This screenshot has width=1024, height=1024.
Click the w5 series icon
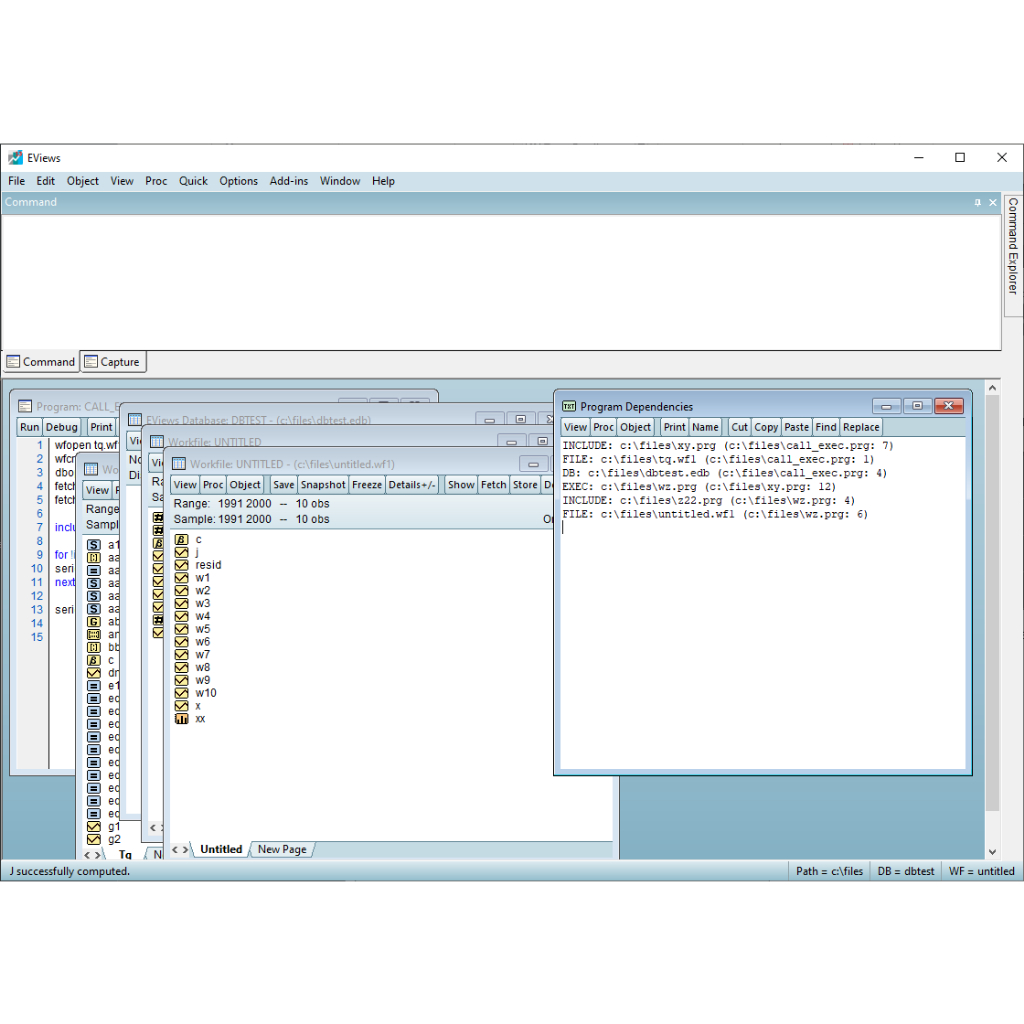[x=181, y=629]
